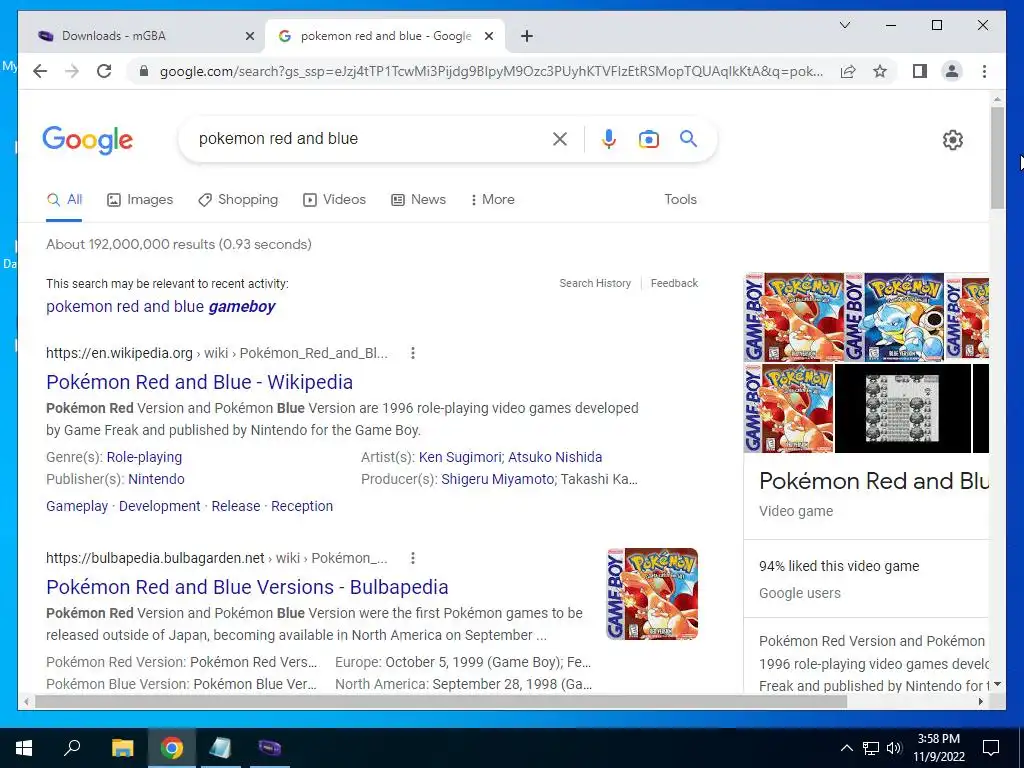This screenshot has width=1024, height=768.
Task: Close the Downloads - mGBA tab
Action: point(249,36)
